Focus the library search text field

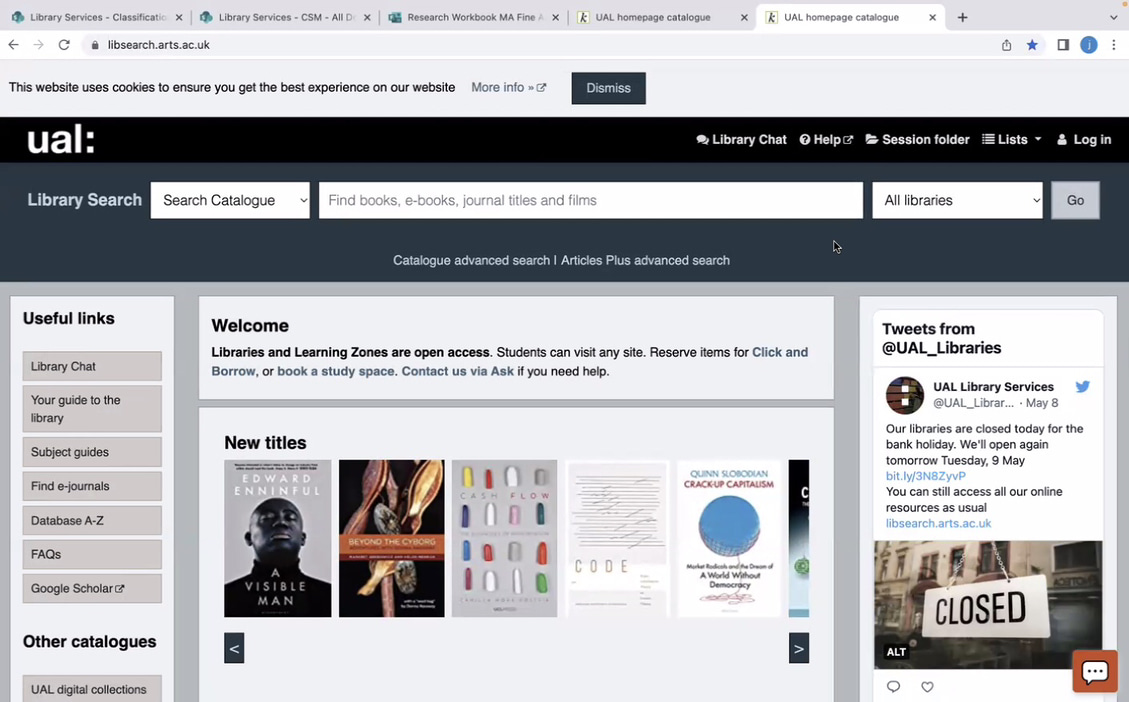pos(590,200)
